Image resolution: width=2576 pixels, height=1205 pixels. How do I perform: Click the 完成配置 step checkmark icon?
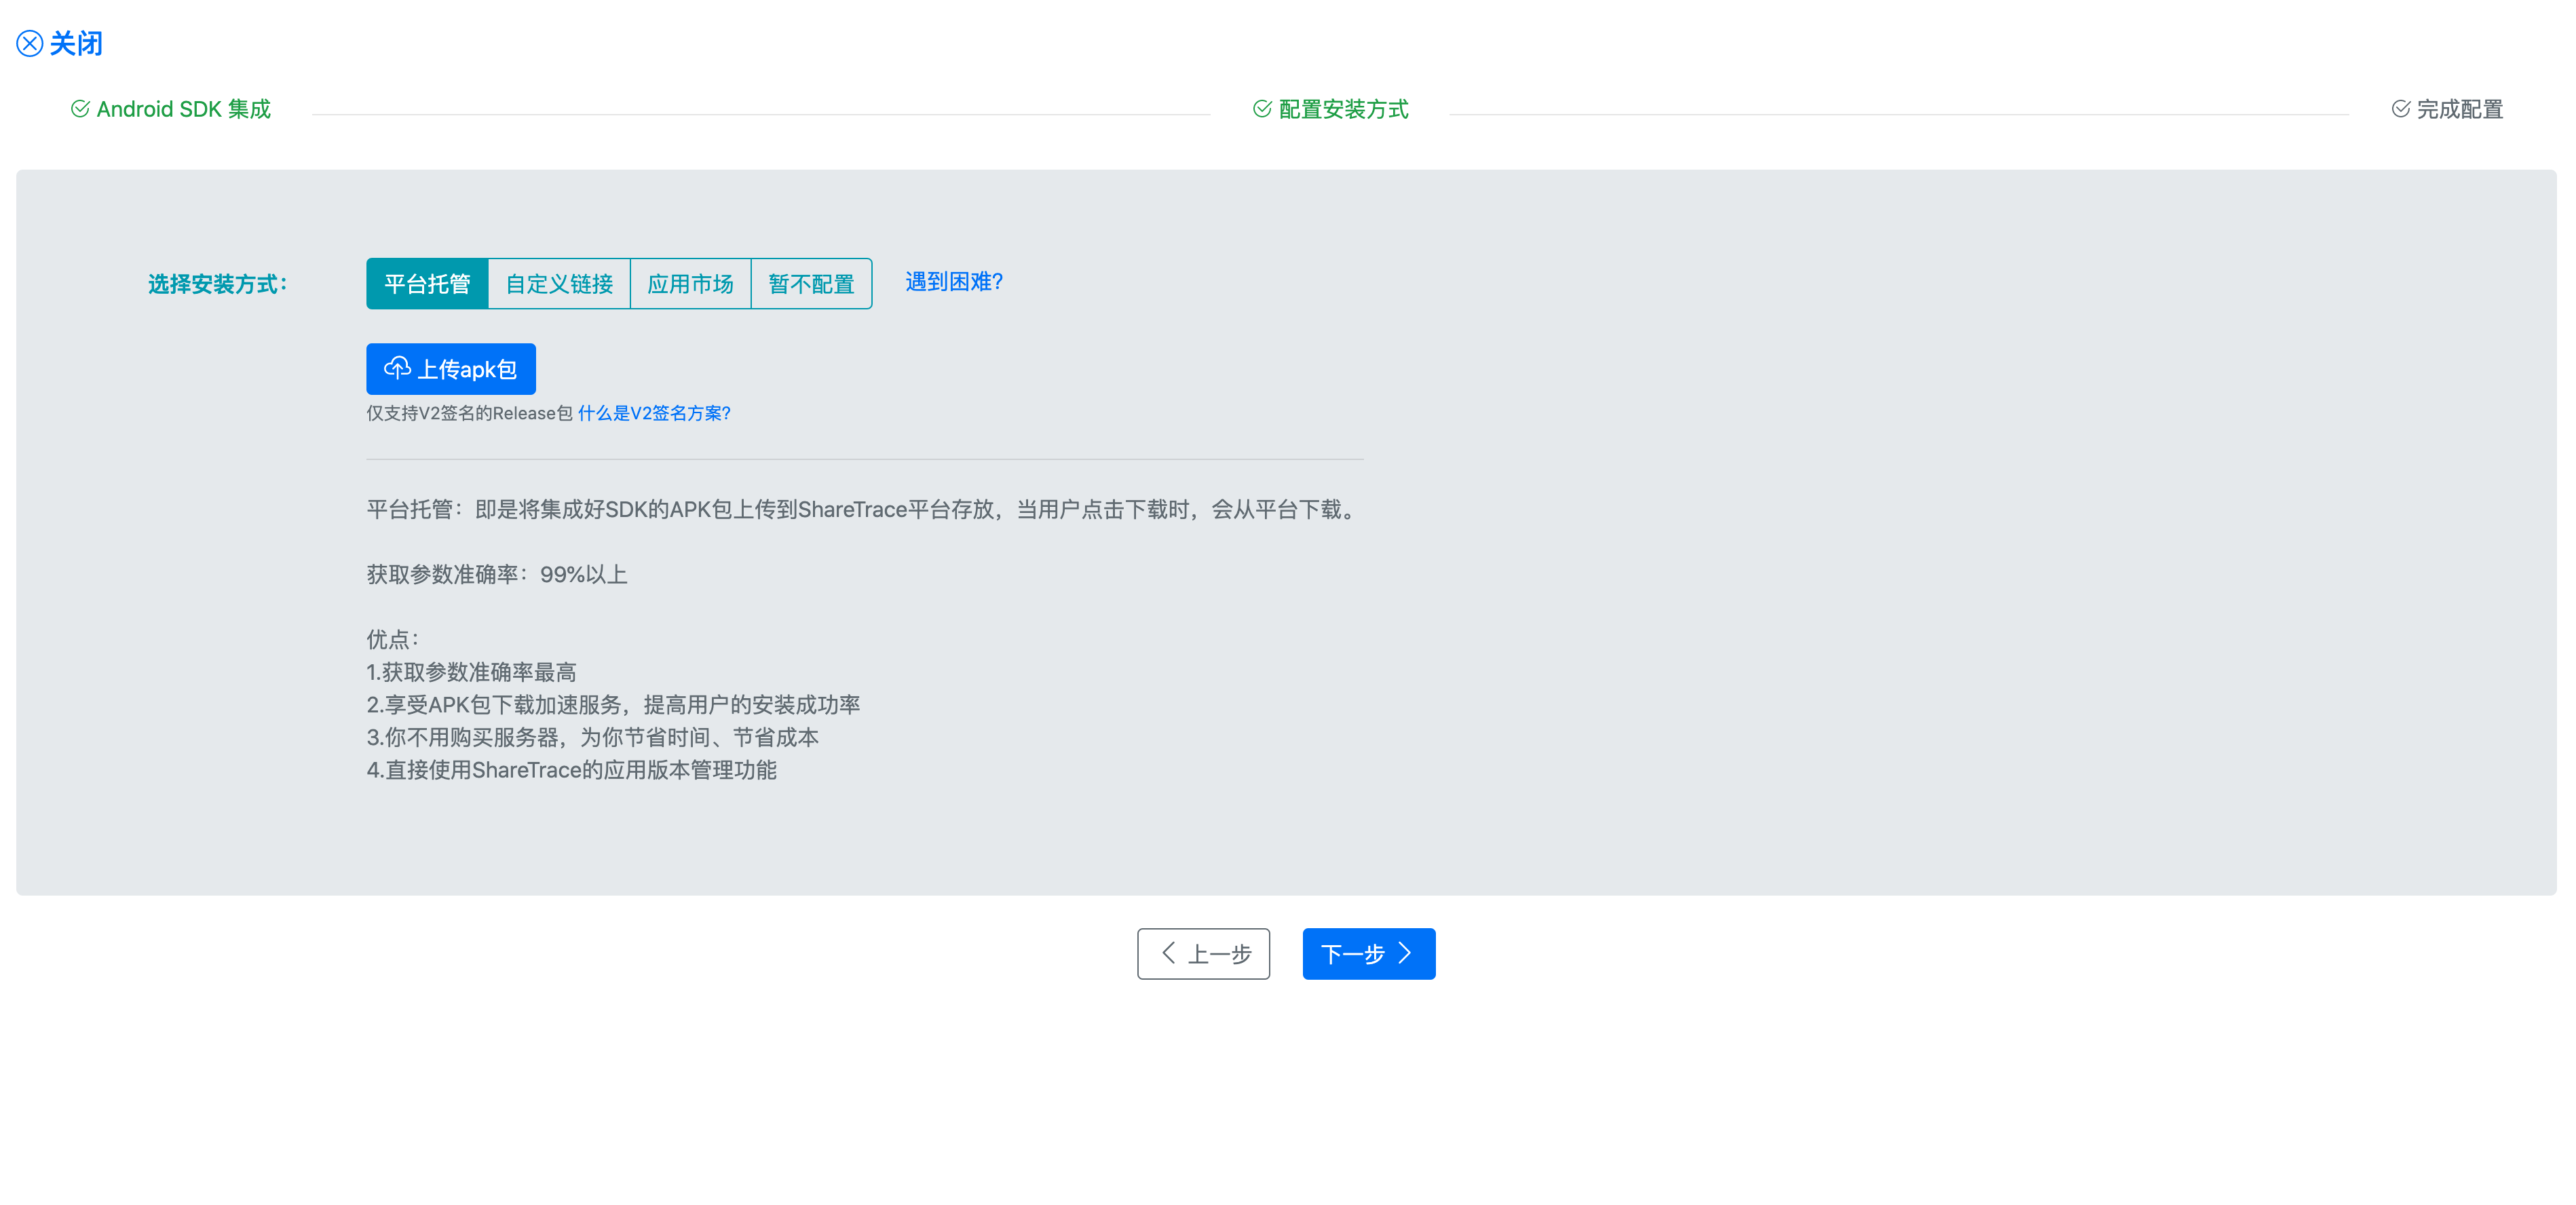coord(2400,109)
